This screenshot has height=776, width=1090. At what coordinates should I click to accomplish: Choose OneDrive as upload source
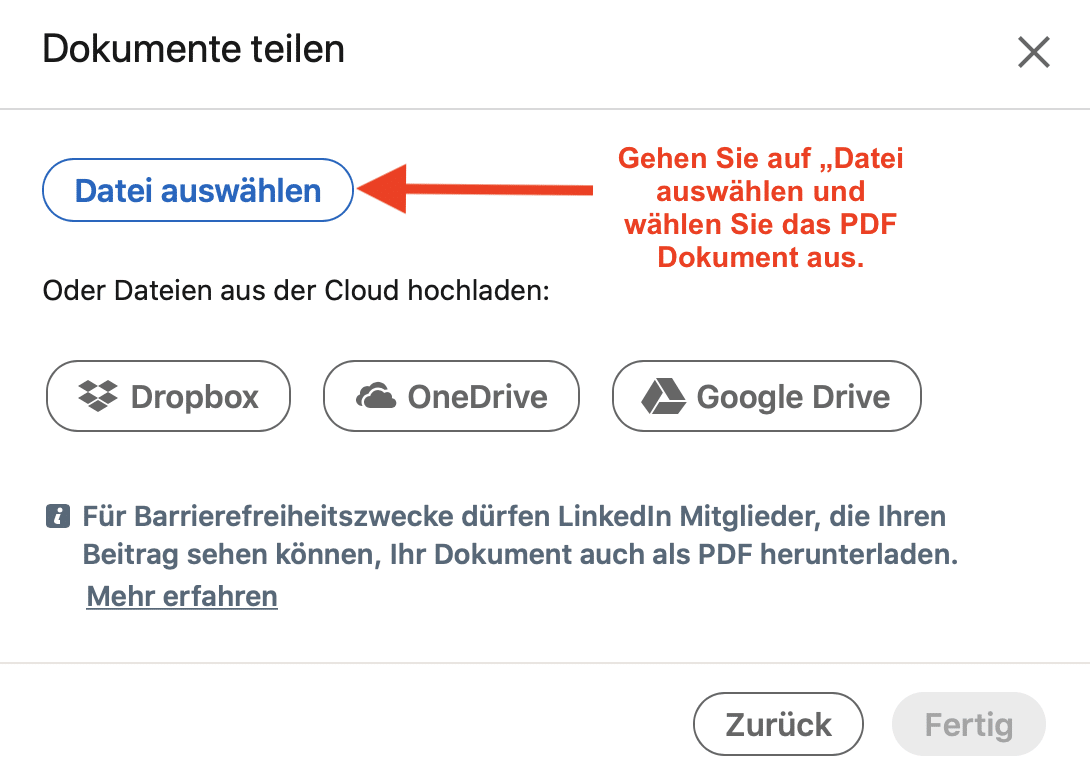click(x=451, y=396)
